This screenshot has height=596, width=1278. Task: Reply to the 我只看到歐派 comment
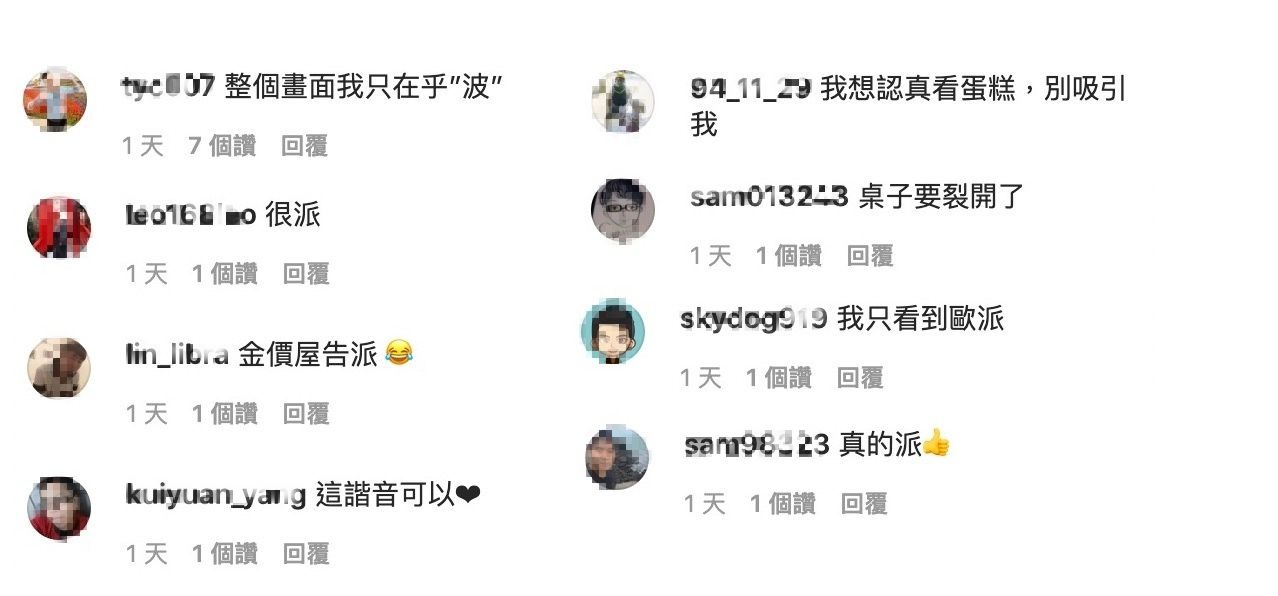point(860,378)
